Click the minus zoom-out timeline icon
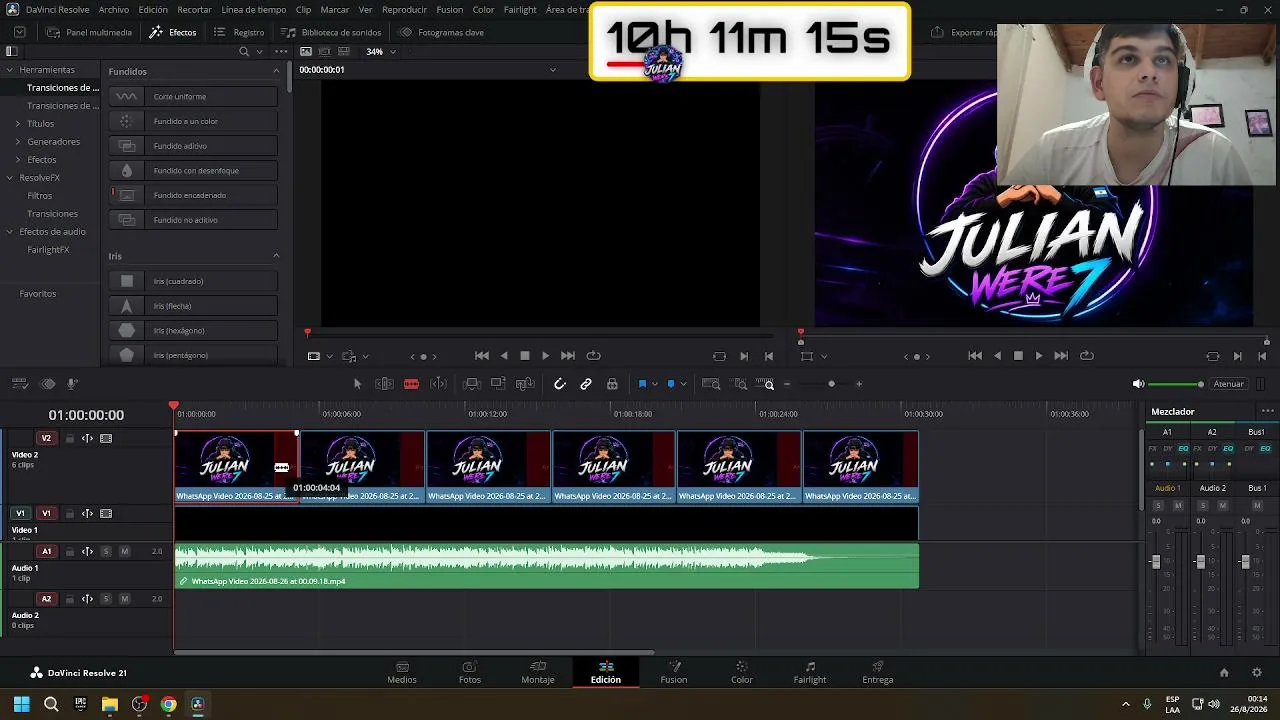This screenshot has height=720, width=1280. pyautogui.click(x=787, y=384)
